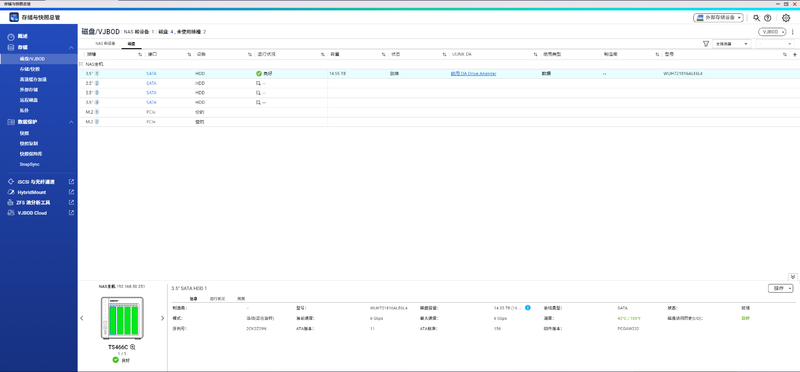Open the filter selector dropdown
The image size is (800, 372).
point(732,44)
